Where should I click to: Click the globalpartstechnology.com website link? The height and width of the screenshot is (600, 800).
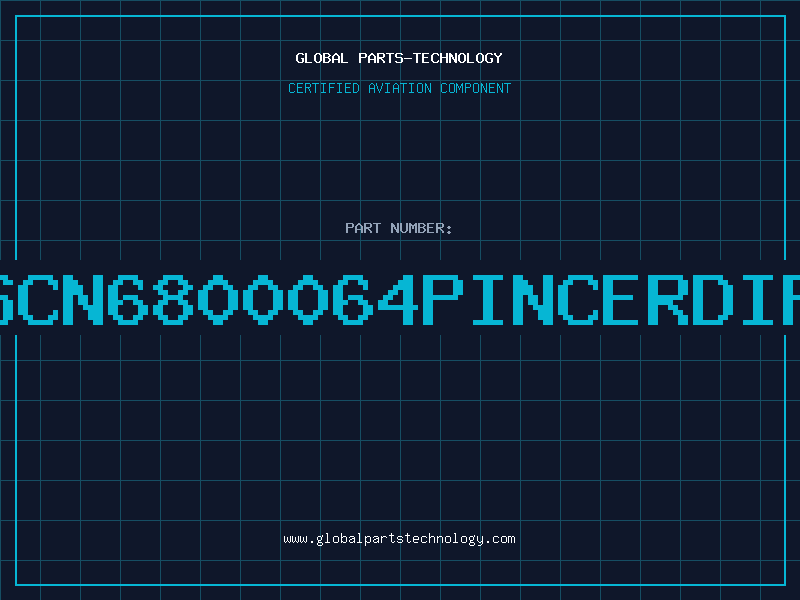point(399,539)
